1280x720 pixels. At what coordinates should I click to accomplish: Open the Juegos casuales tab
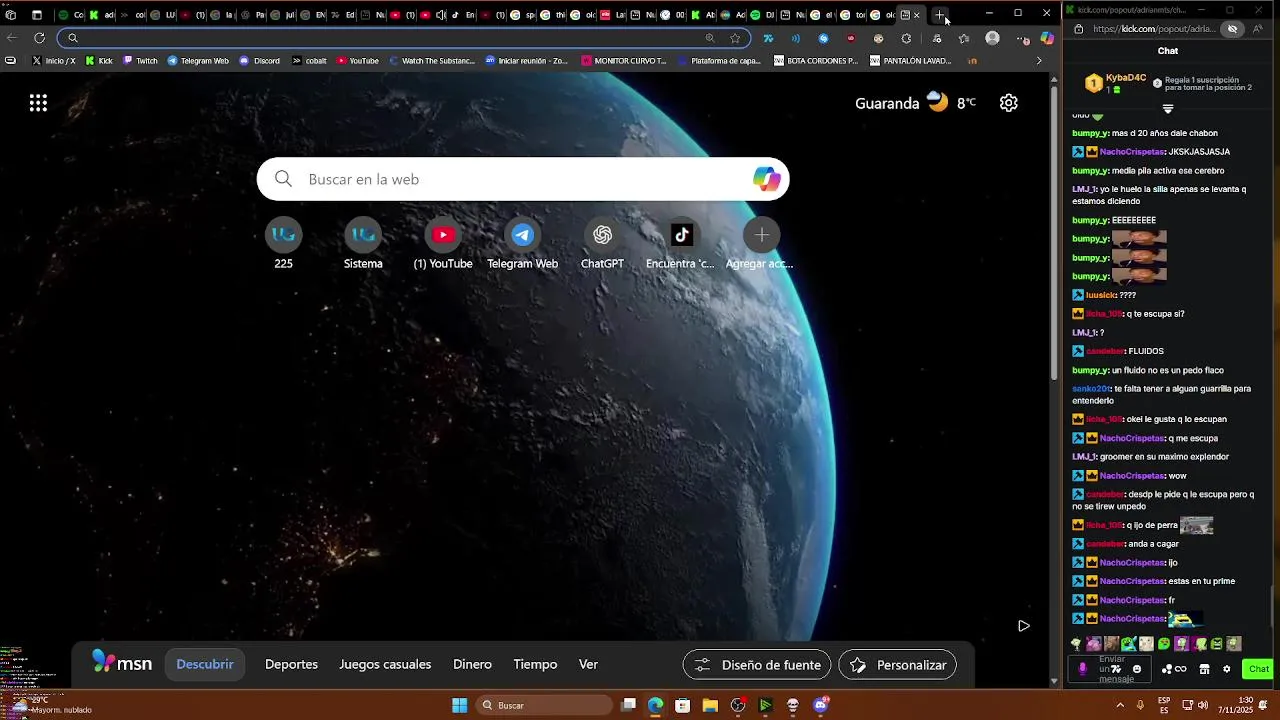[385, 664]
